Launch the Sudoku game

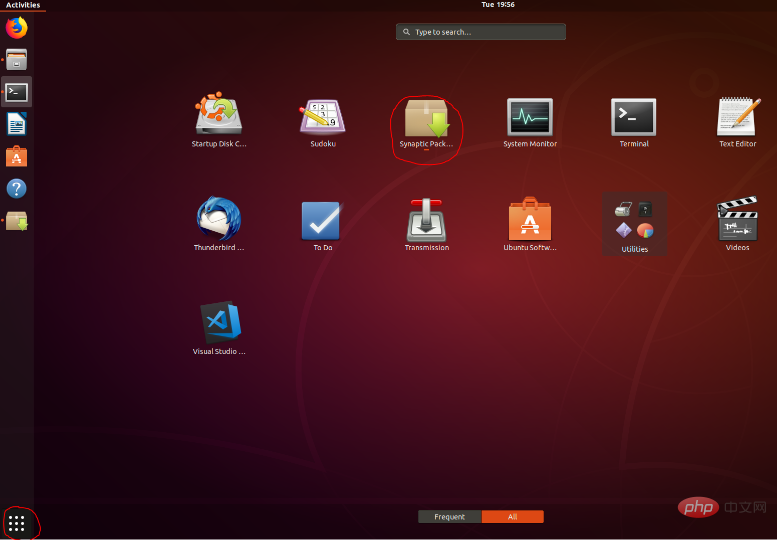(x=323, y=123)
